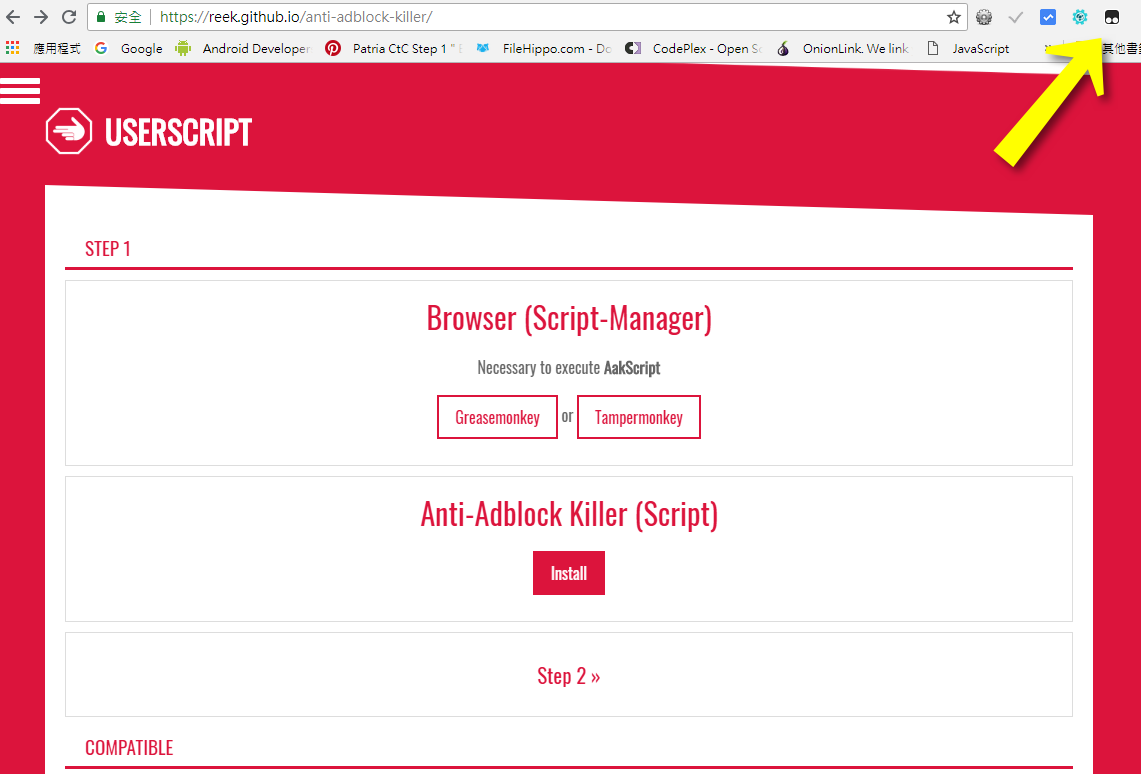Click the OnionLink onion bookmark icon
Viewport: 1141px width, 774px height.
click(x=783, y=48)
